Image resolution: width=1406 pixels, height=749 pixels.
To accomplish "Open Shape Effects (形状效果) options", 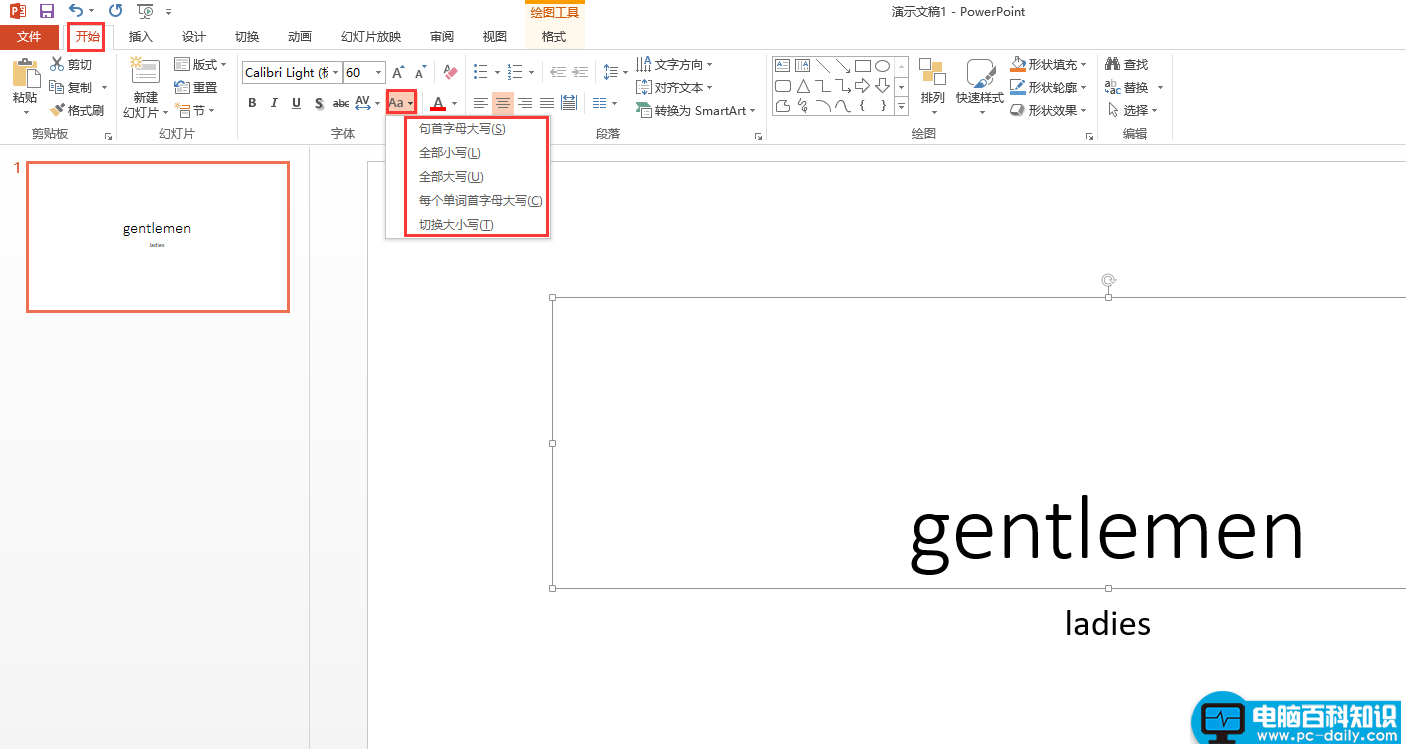I will tap(1050, 110).
